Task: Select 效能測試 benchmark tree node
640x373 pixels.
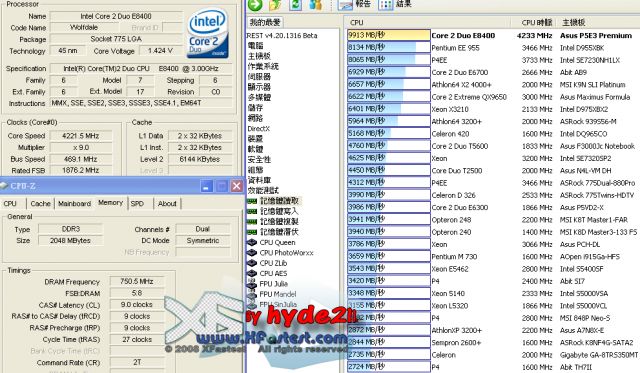Action: coord(263,191)
